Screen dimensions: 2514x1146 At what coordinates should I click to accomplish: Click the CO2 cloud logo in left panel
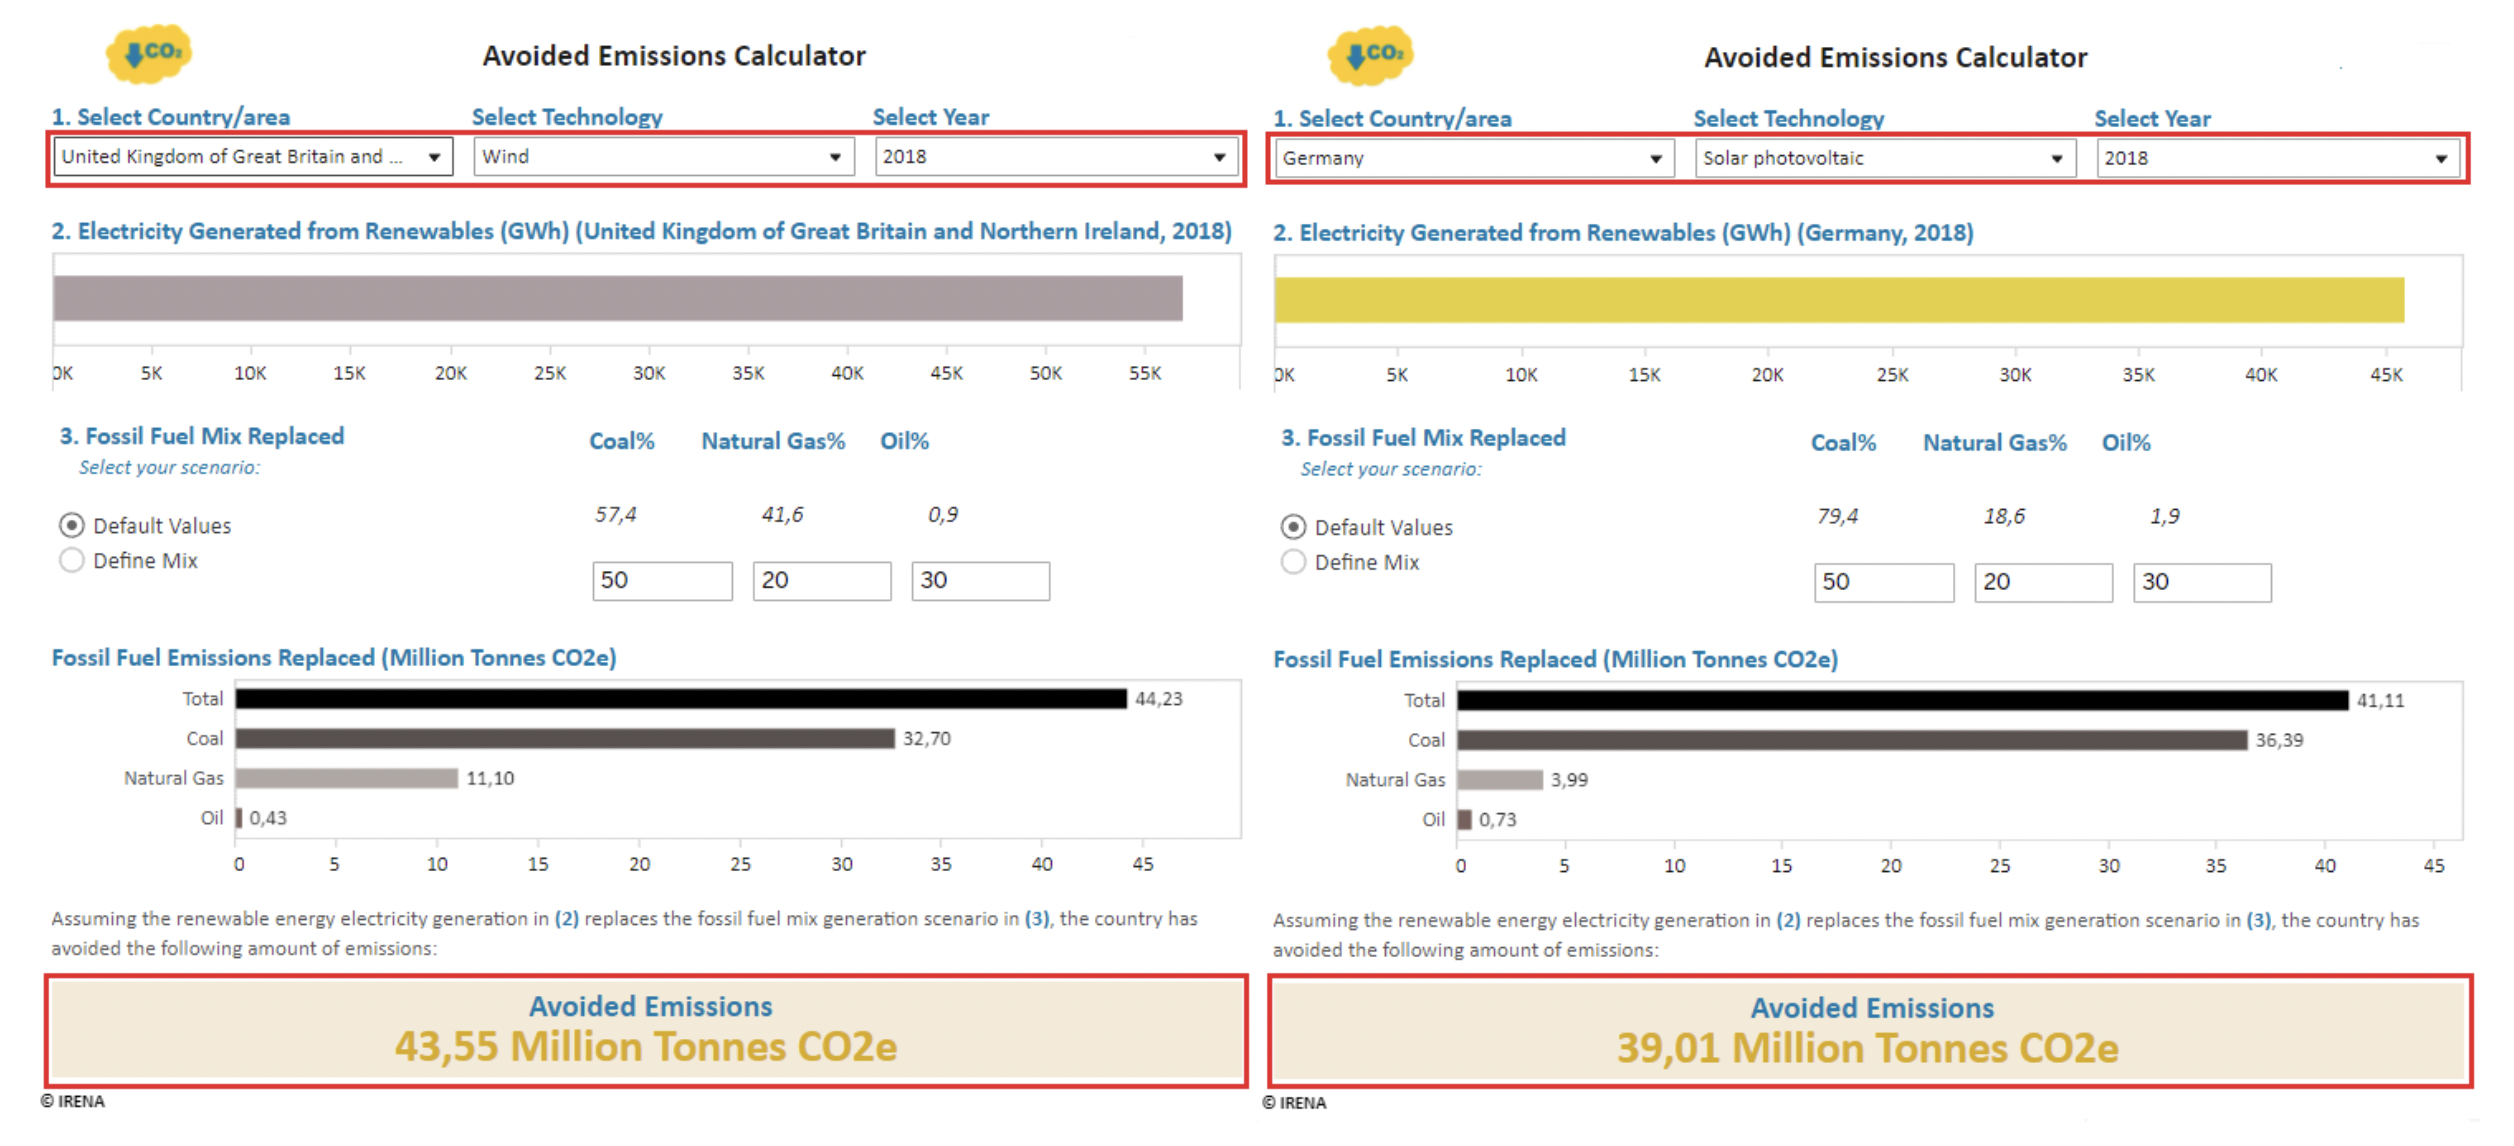149,53
